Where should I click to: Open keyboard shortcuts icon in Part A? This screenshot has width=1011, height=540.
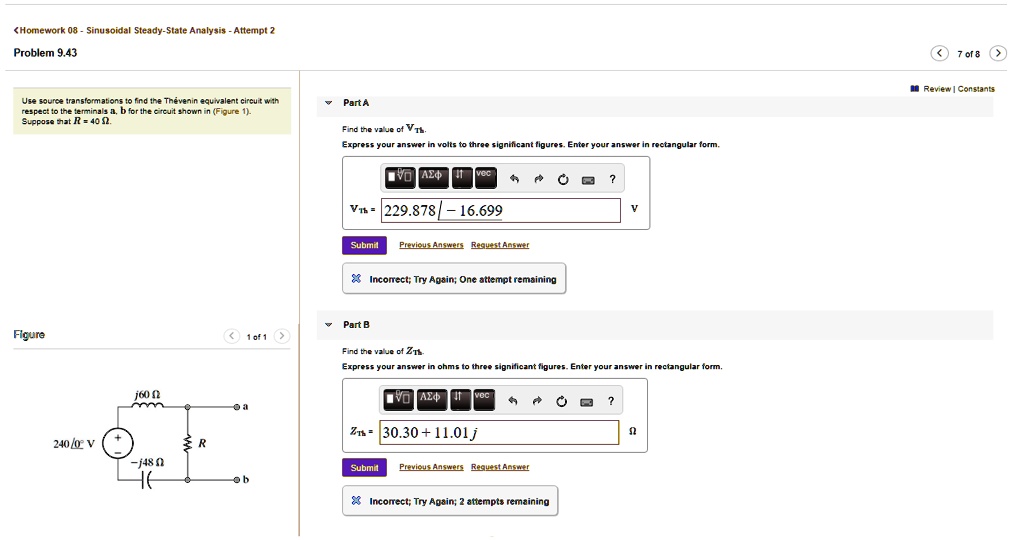[x=588, y=180]
